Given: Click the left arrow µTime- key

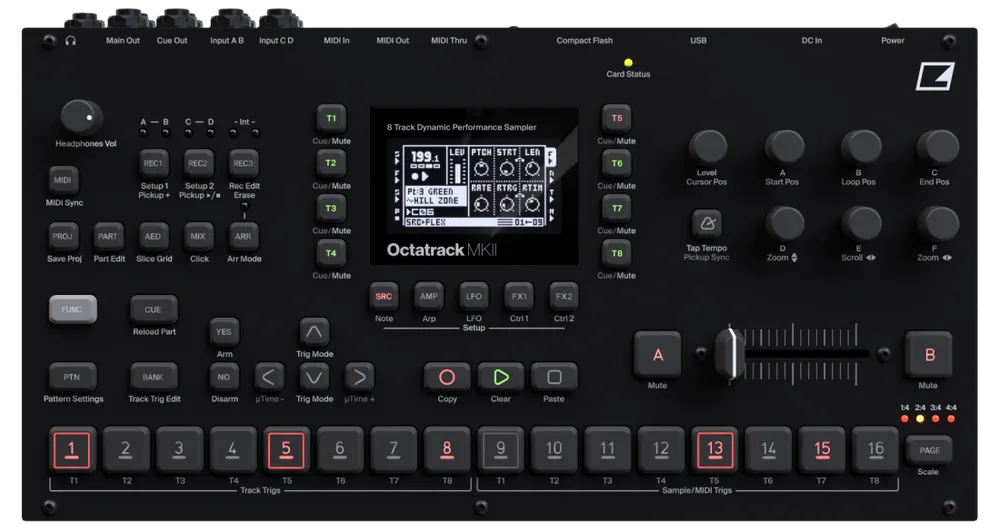Looking at the screenshot, I should point(268,377).
